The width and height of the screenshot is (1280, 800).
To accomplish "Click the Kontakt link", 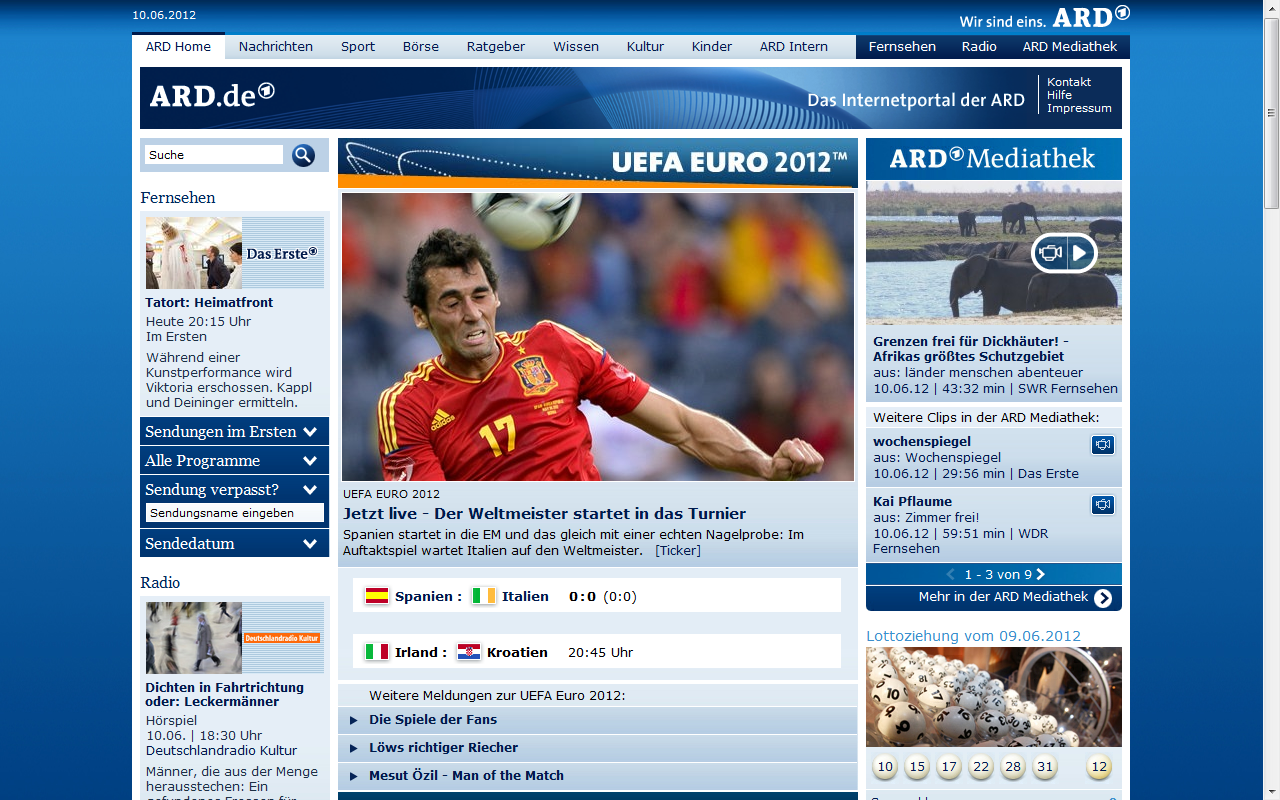I will (x=1069, y=82).
